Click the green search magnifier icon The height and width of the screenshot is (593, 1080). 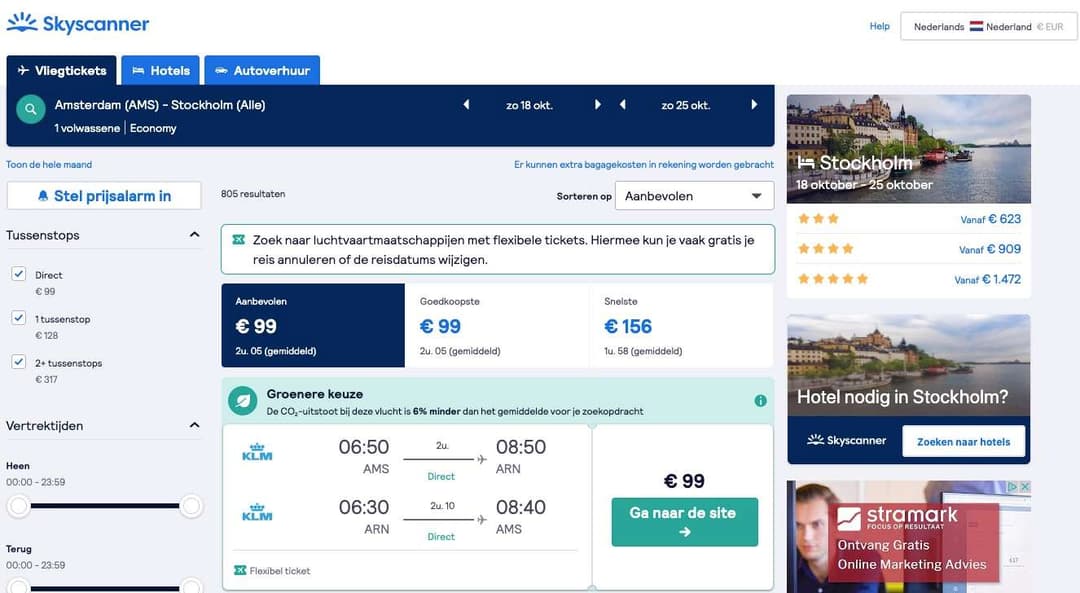[x=30, y=109]
